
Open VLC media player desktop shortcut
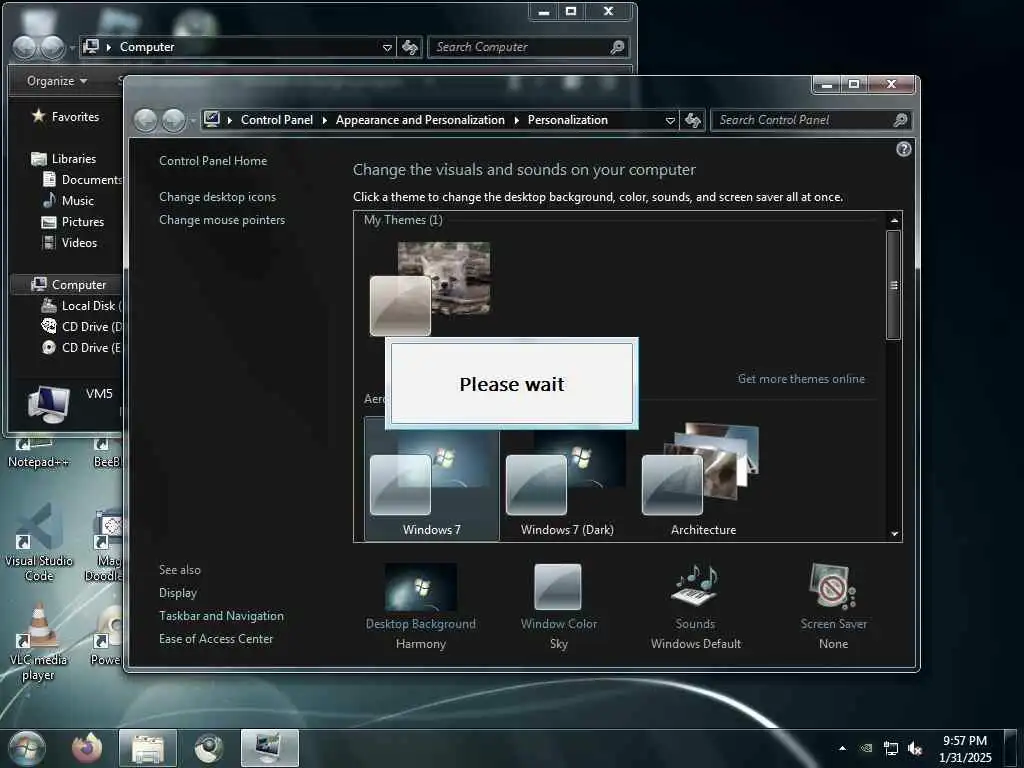point(39,641)
